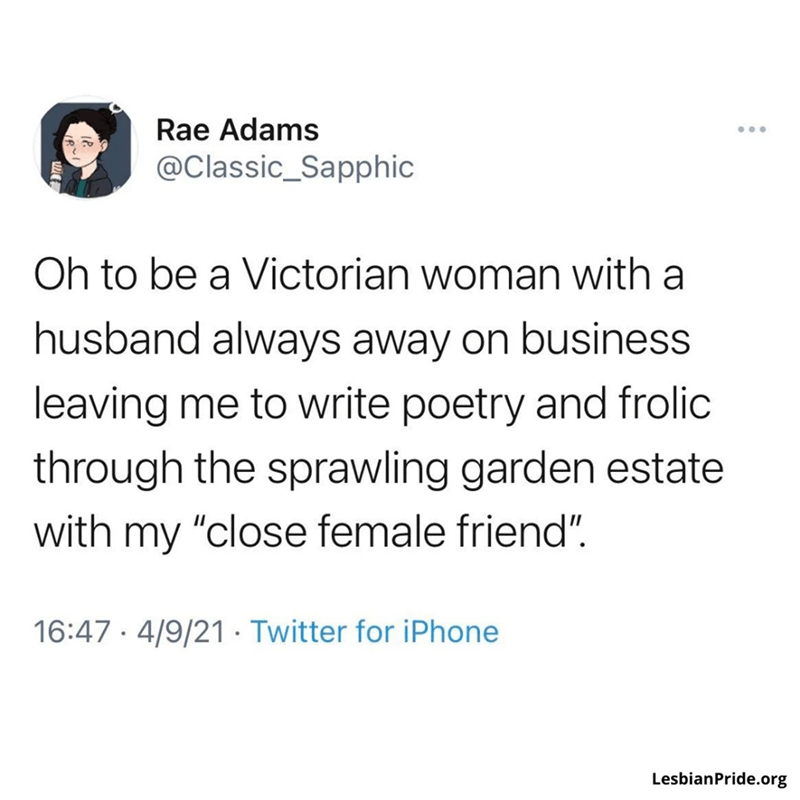
Task: Open the Twitter for iPhone source link
Action: point(373,632)
